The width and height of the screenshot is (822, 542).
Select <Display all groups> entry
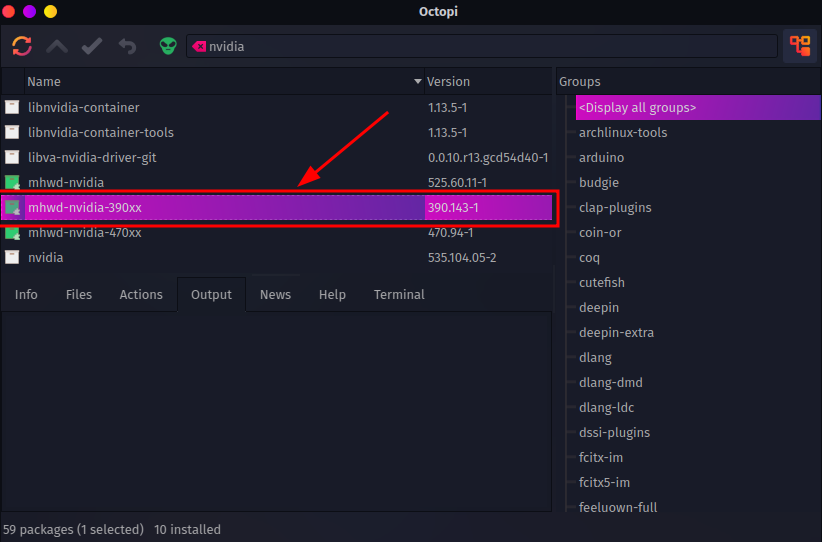(698, 107)
